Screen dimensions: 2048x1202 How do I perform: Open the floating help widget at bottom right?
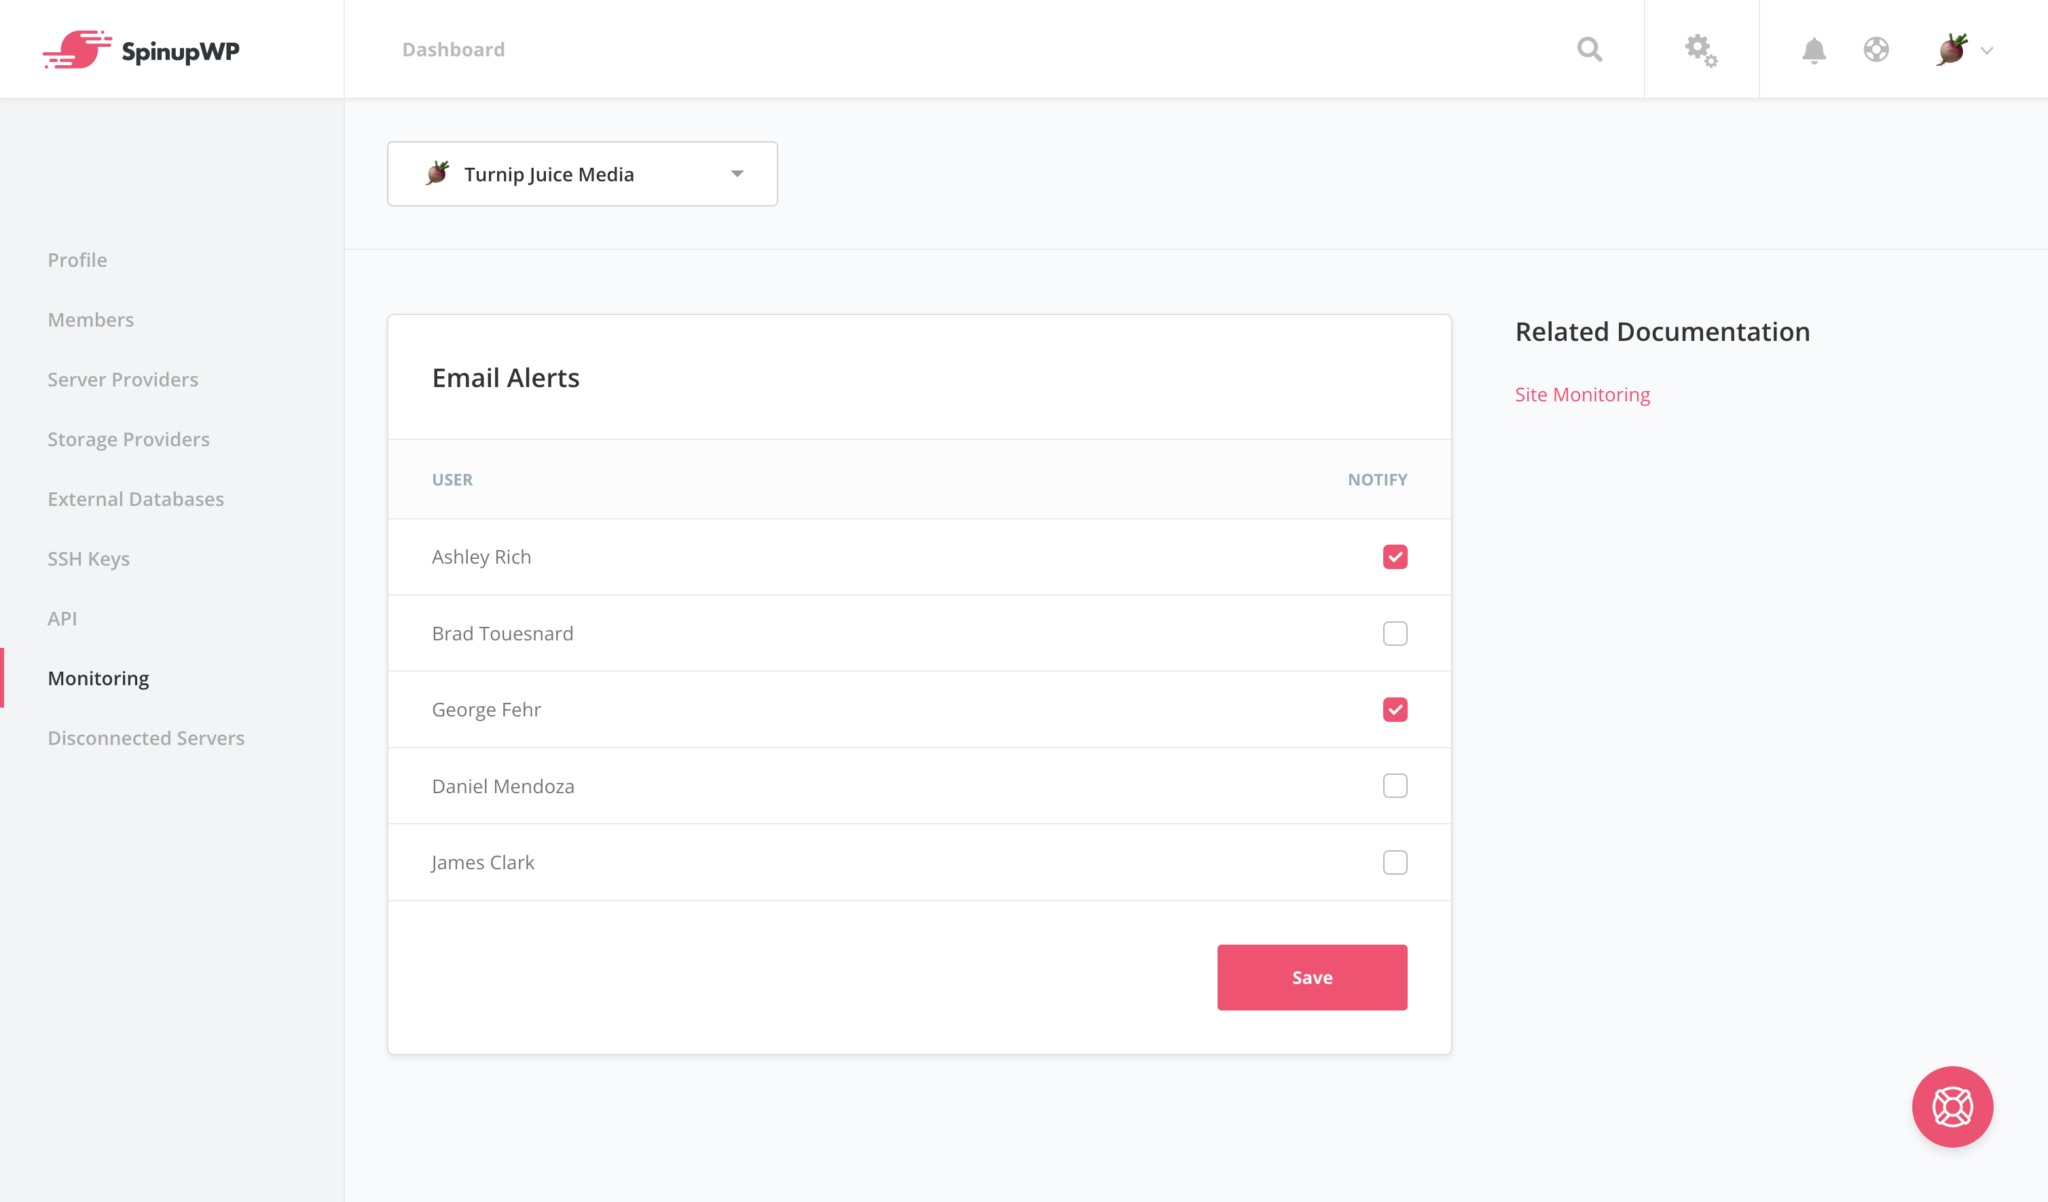1952,1107
